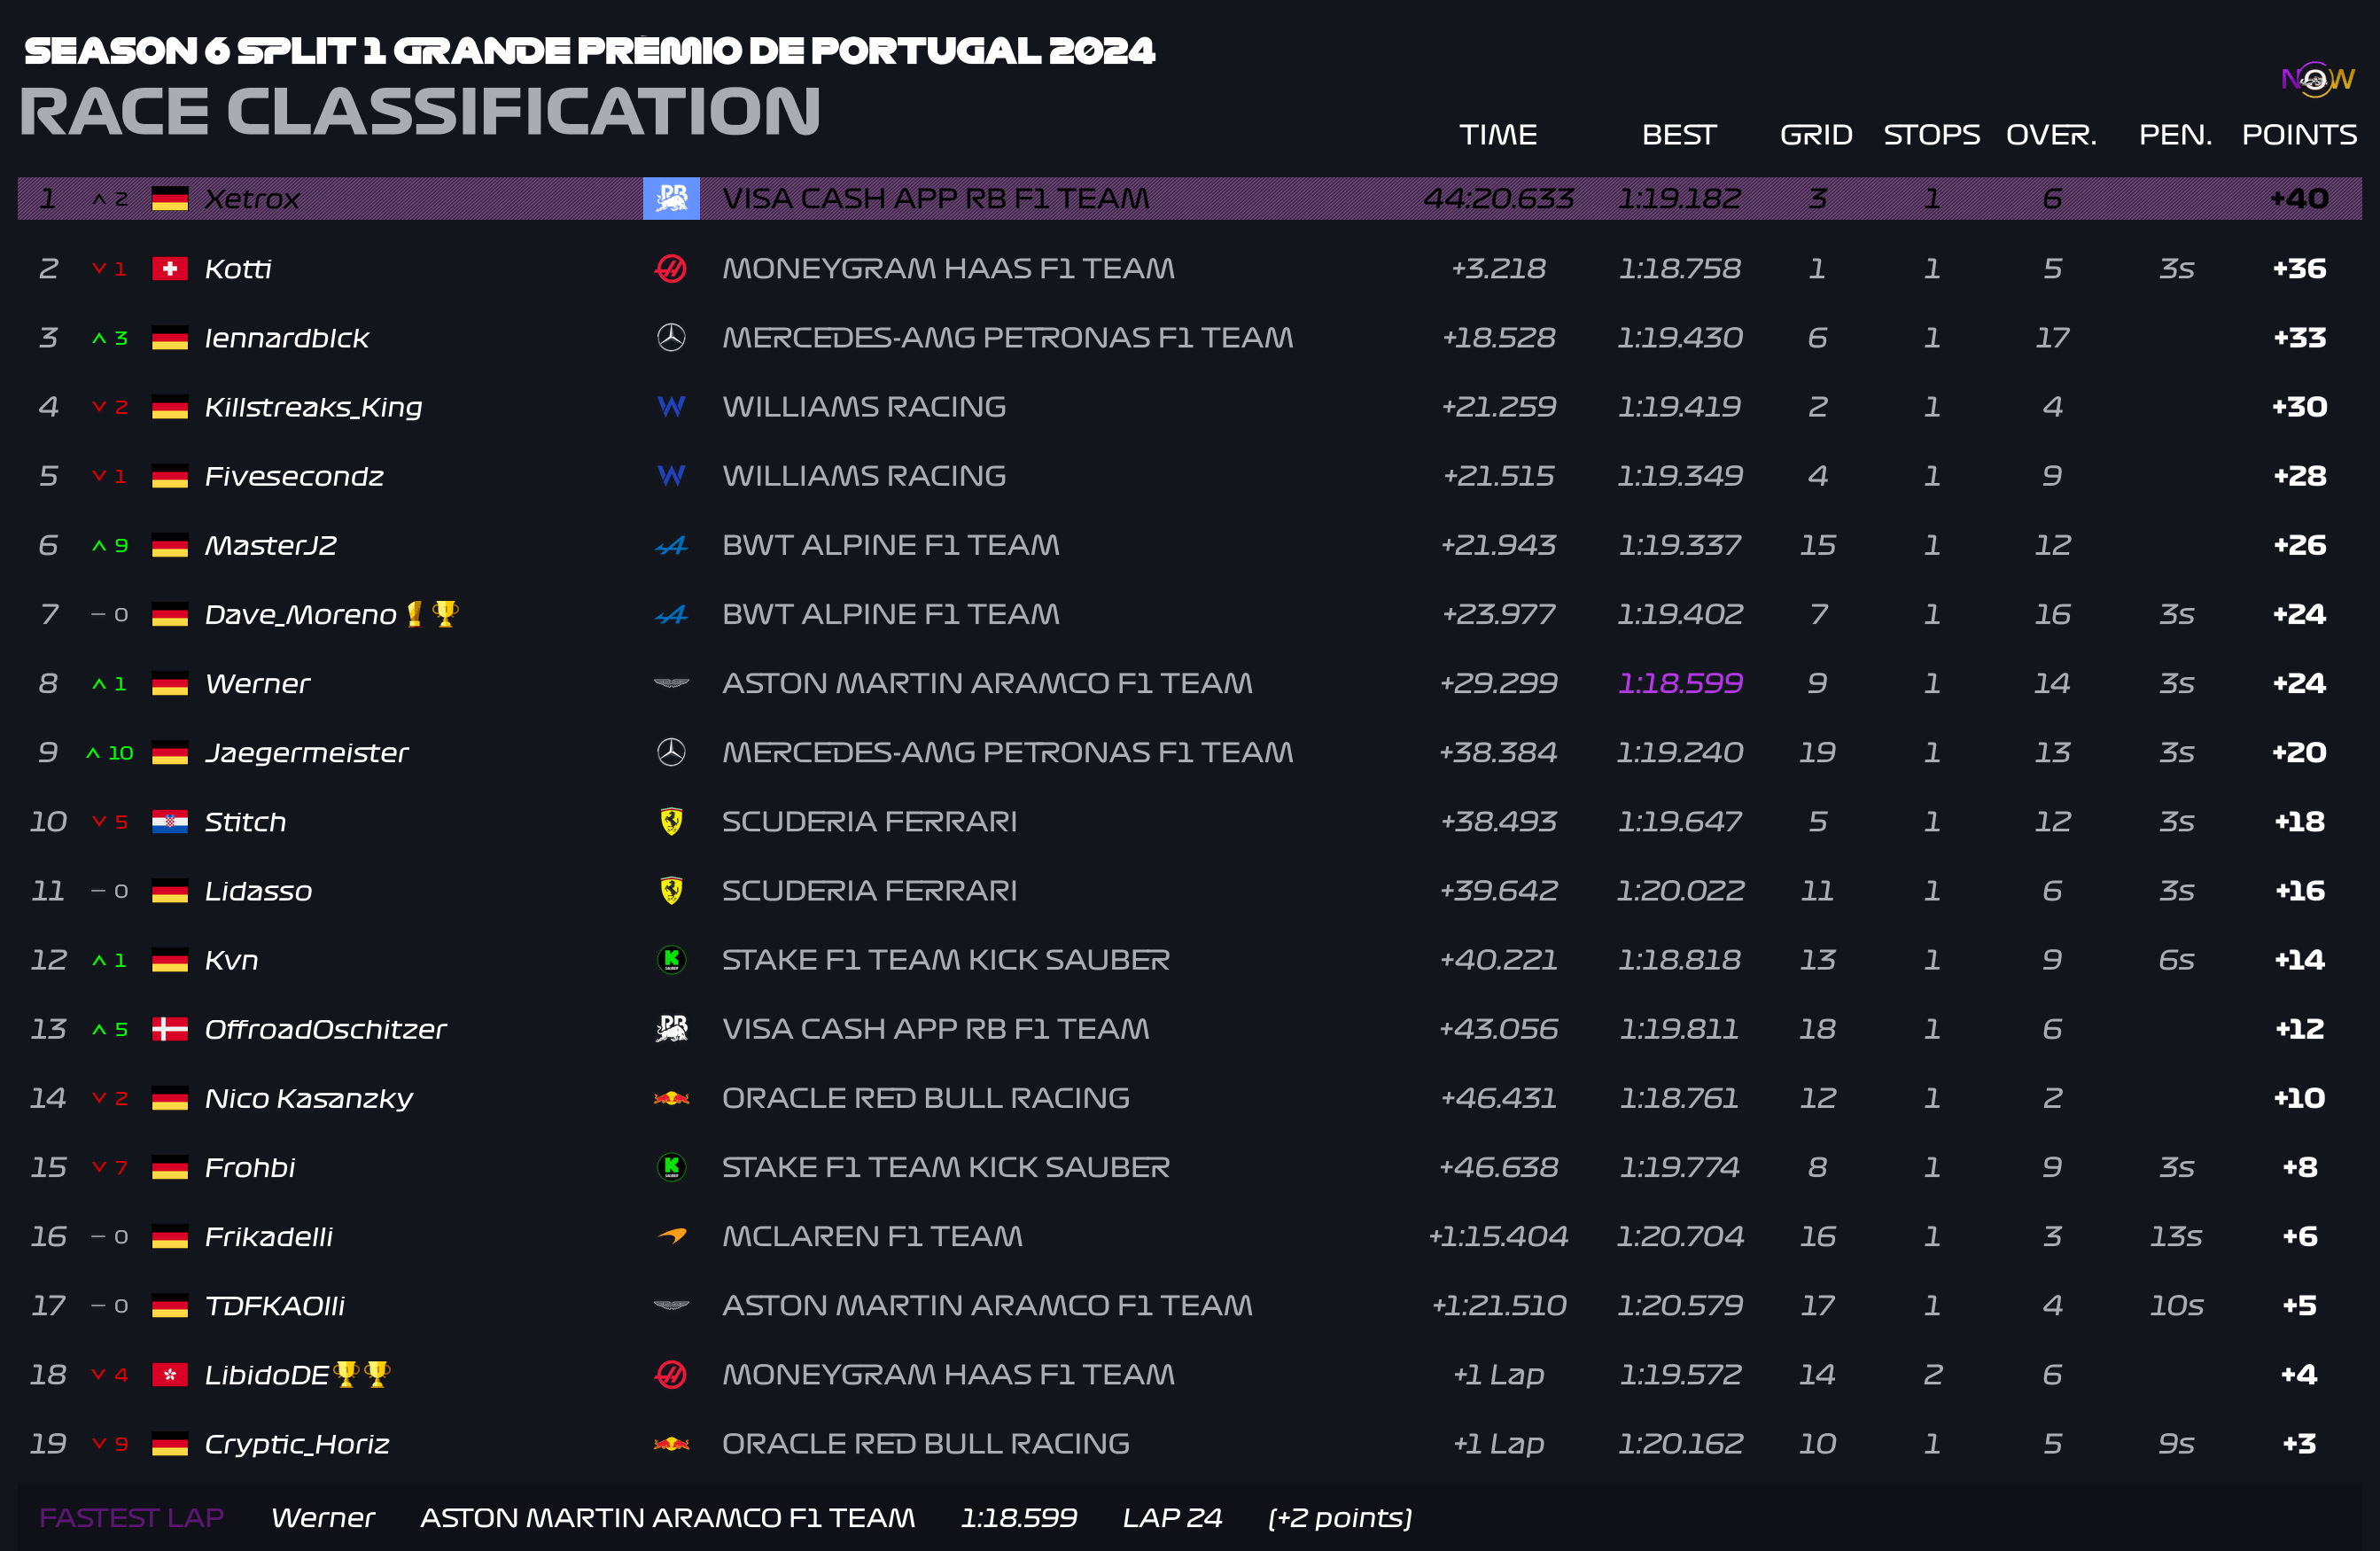
Task: Click the Mercedes star logo beside Jaegermeister
Action: point(671,752)
